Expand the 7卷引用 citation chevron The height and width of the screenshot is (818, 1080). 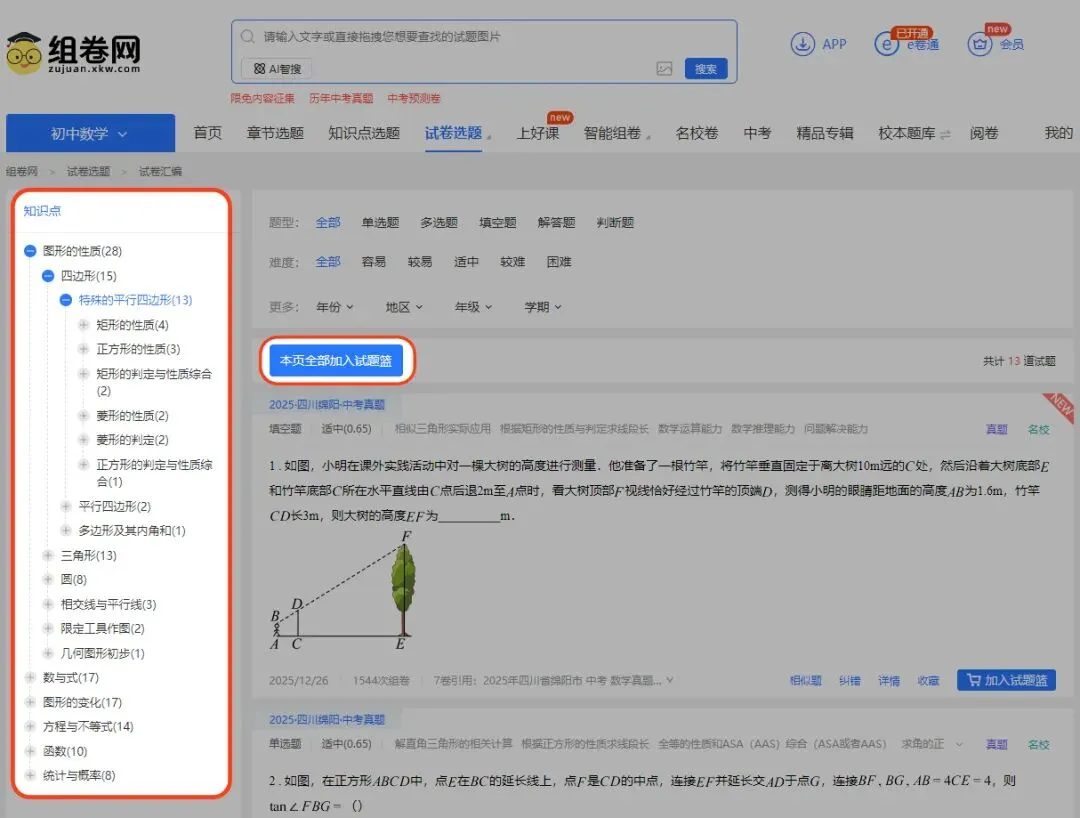click(670, 680)
